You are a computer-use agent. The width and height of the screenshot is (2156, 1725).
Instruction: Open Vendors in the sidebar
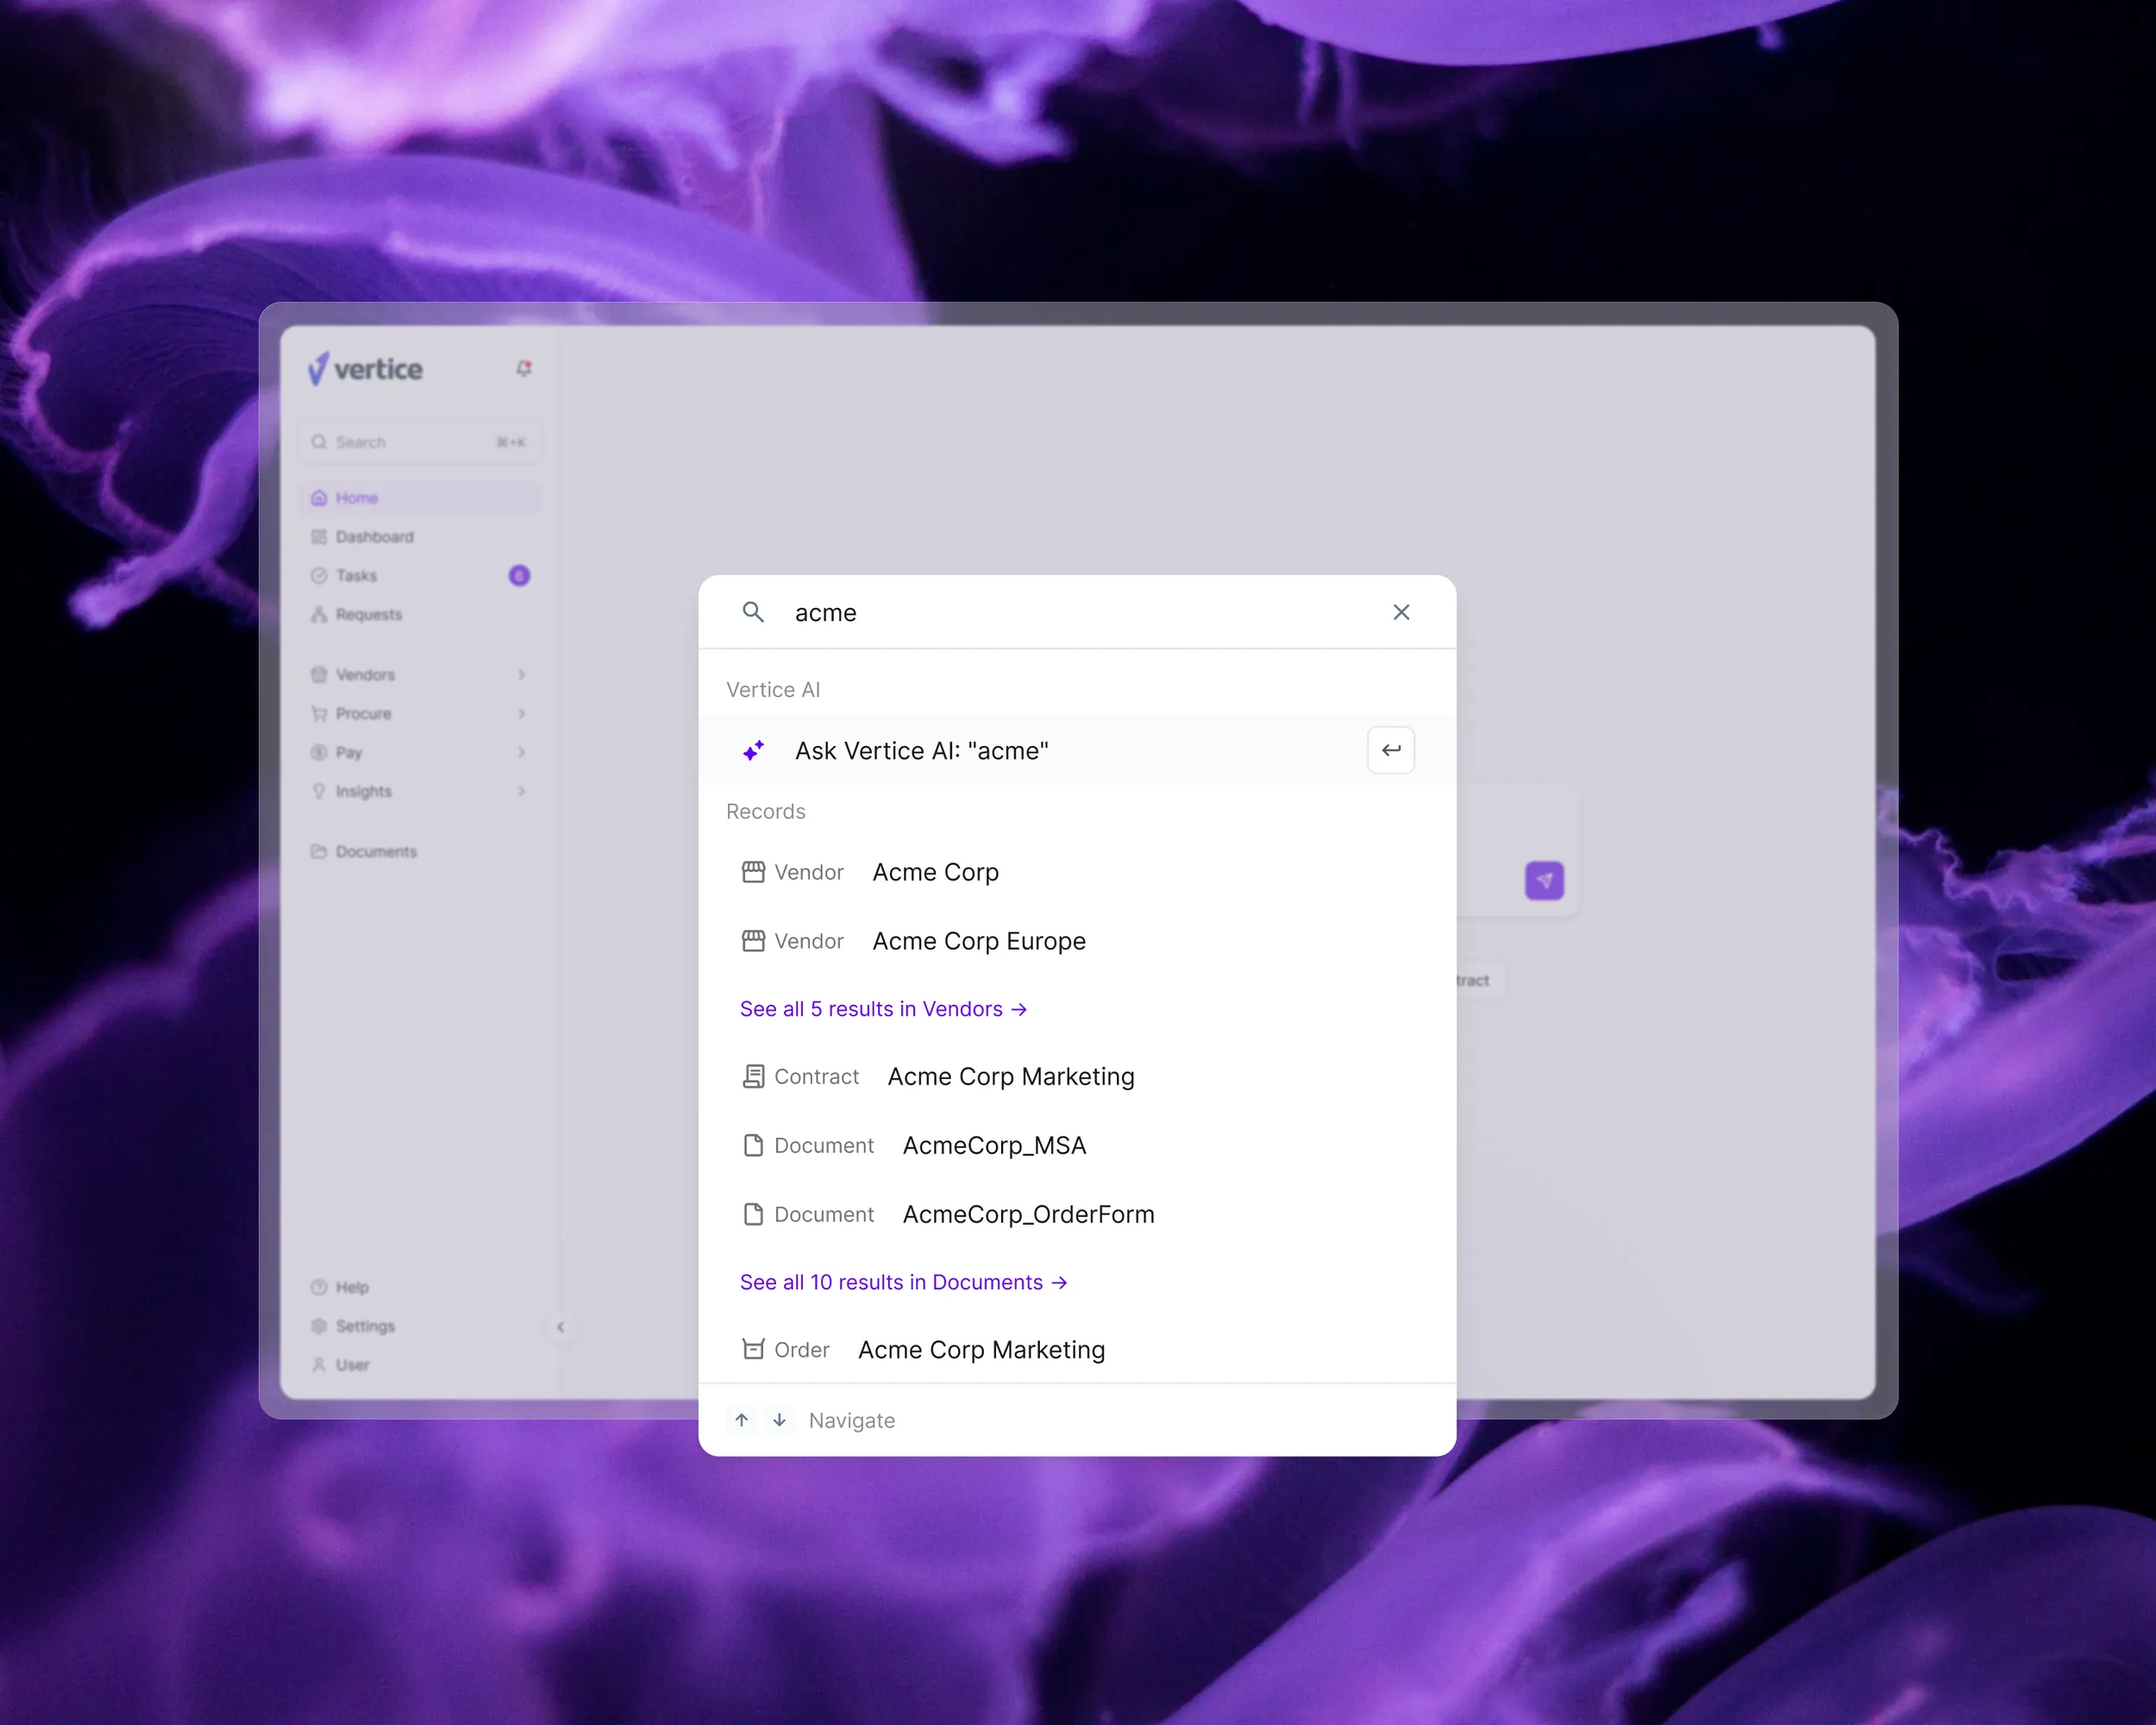(x=420, y=675)
